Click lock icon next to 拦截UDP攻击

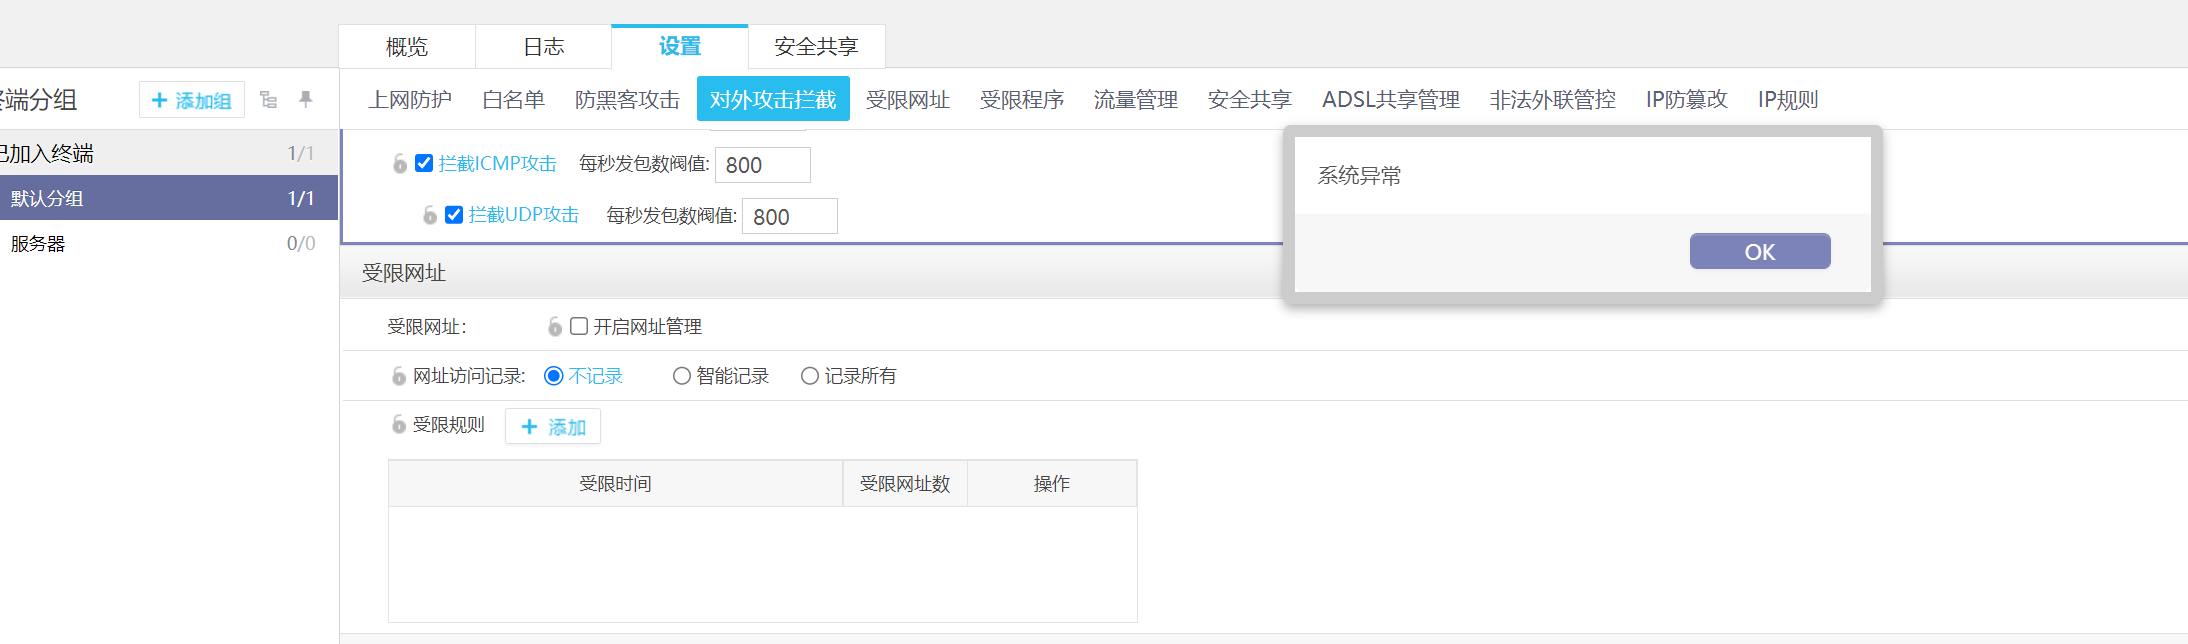coord(430,215)
